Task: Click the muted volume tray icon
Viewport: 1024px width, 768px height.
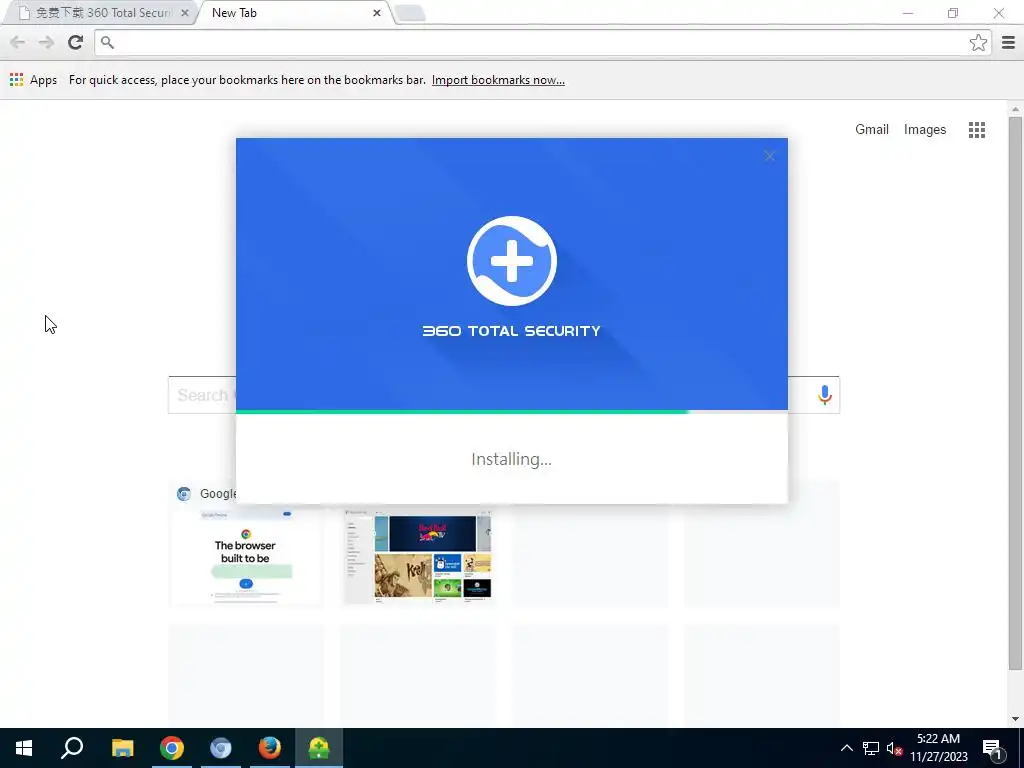Action: point(894,748)
